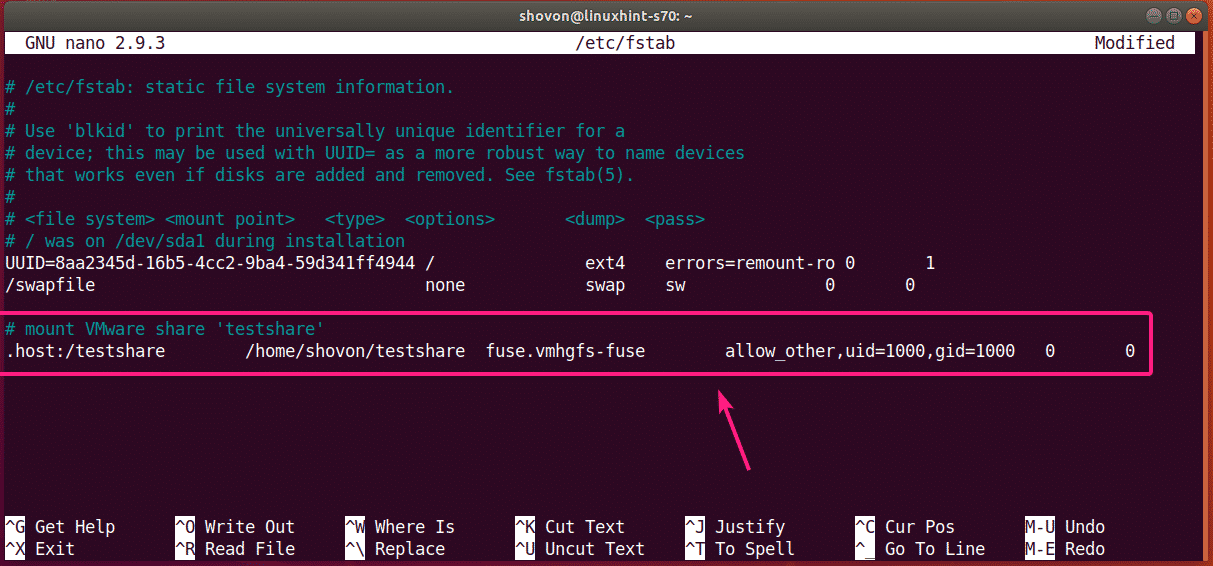Click the /swapfile entry
The height and width of the screenshot is (566, 1213).
click(50, 285)
